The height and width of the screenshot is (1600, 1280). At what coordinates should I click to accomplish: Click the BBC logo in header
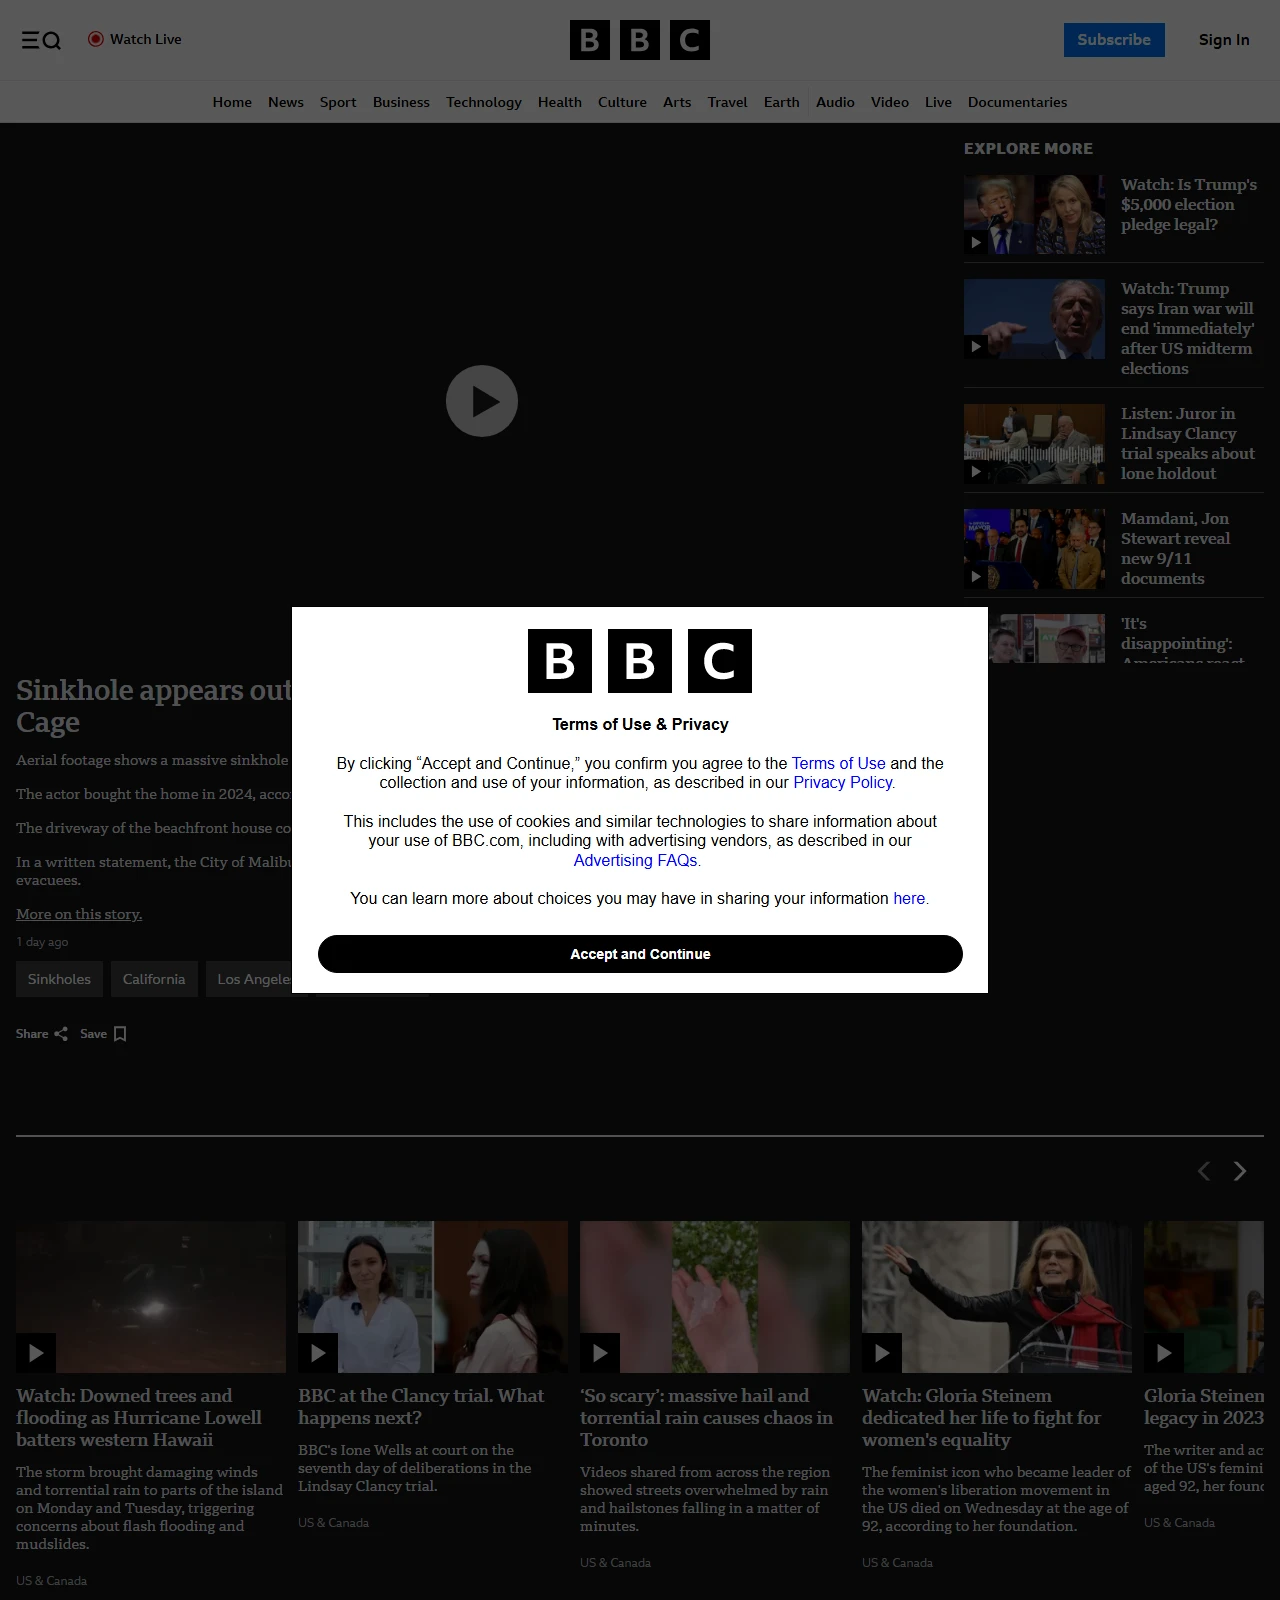[x=640, y=40]
